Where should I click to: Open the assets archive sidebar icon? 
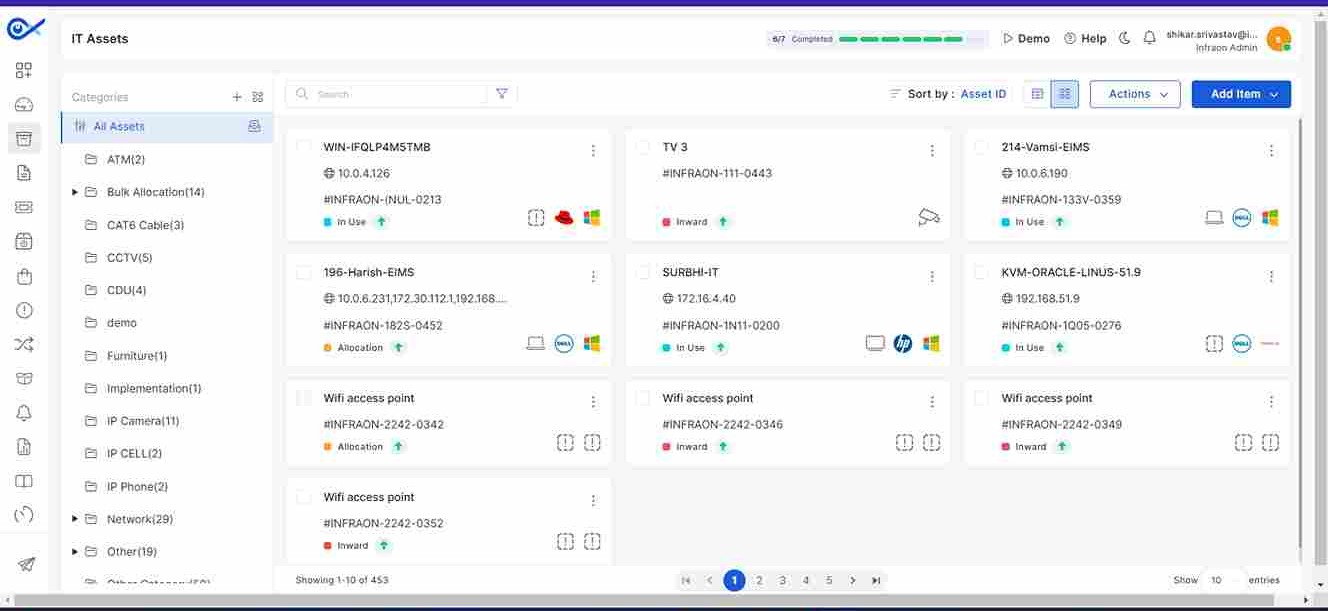(24, 138)
